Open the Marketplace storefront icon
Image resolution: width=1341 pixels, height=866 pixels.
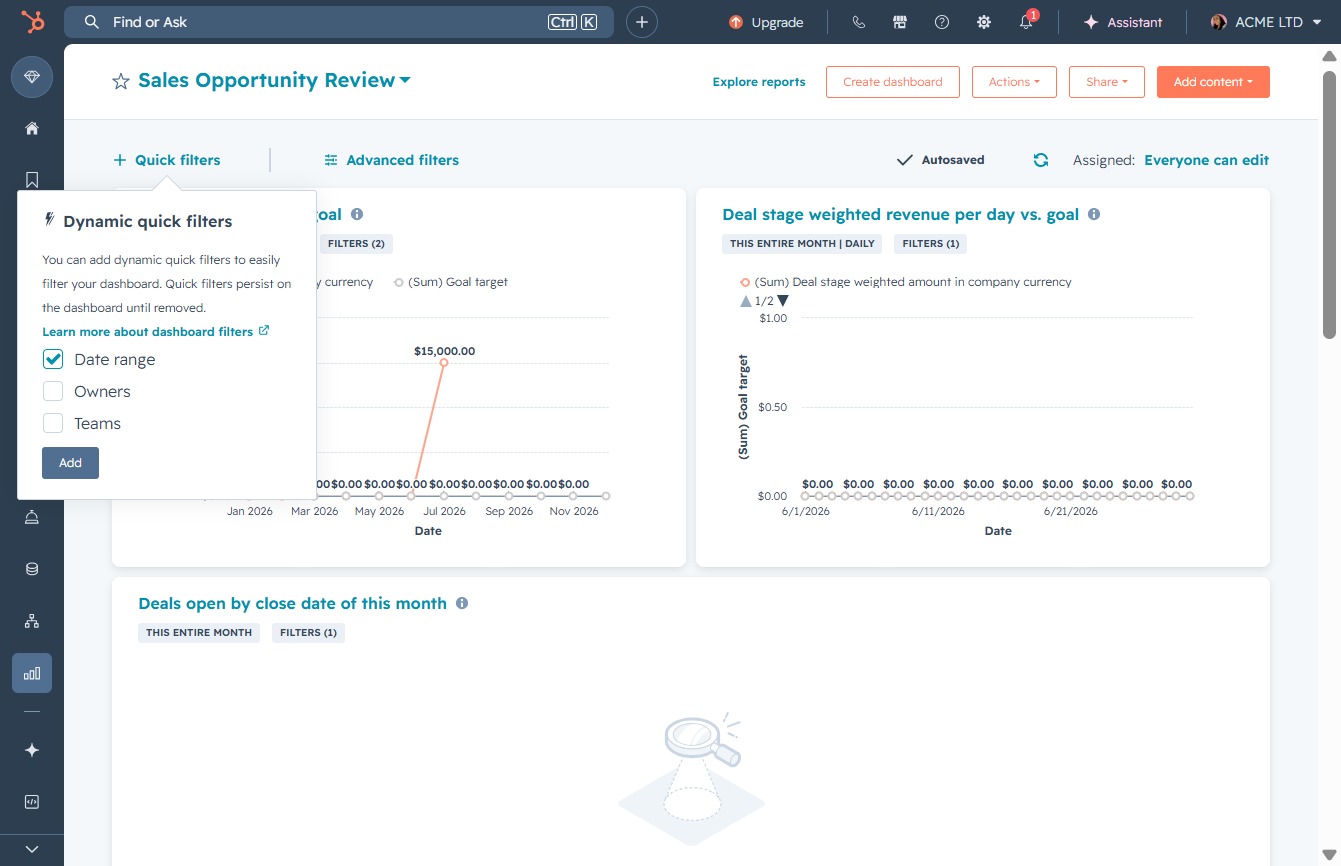900,22
